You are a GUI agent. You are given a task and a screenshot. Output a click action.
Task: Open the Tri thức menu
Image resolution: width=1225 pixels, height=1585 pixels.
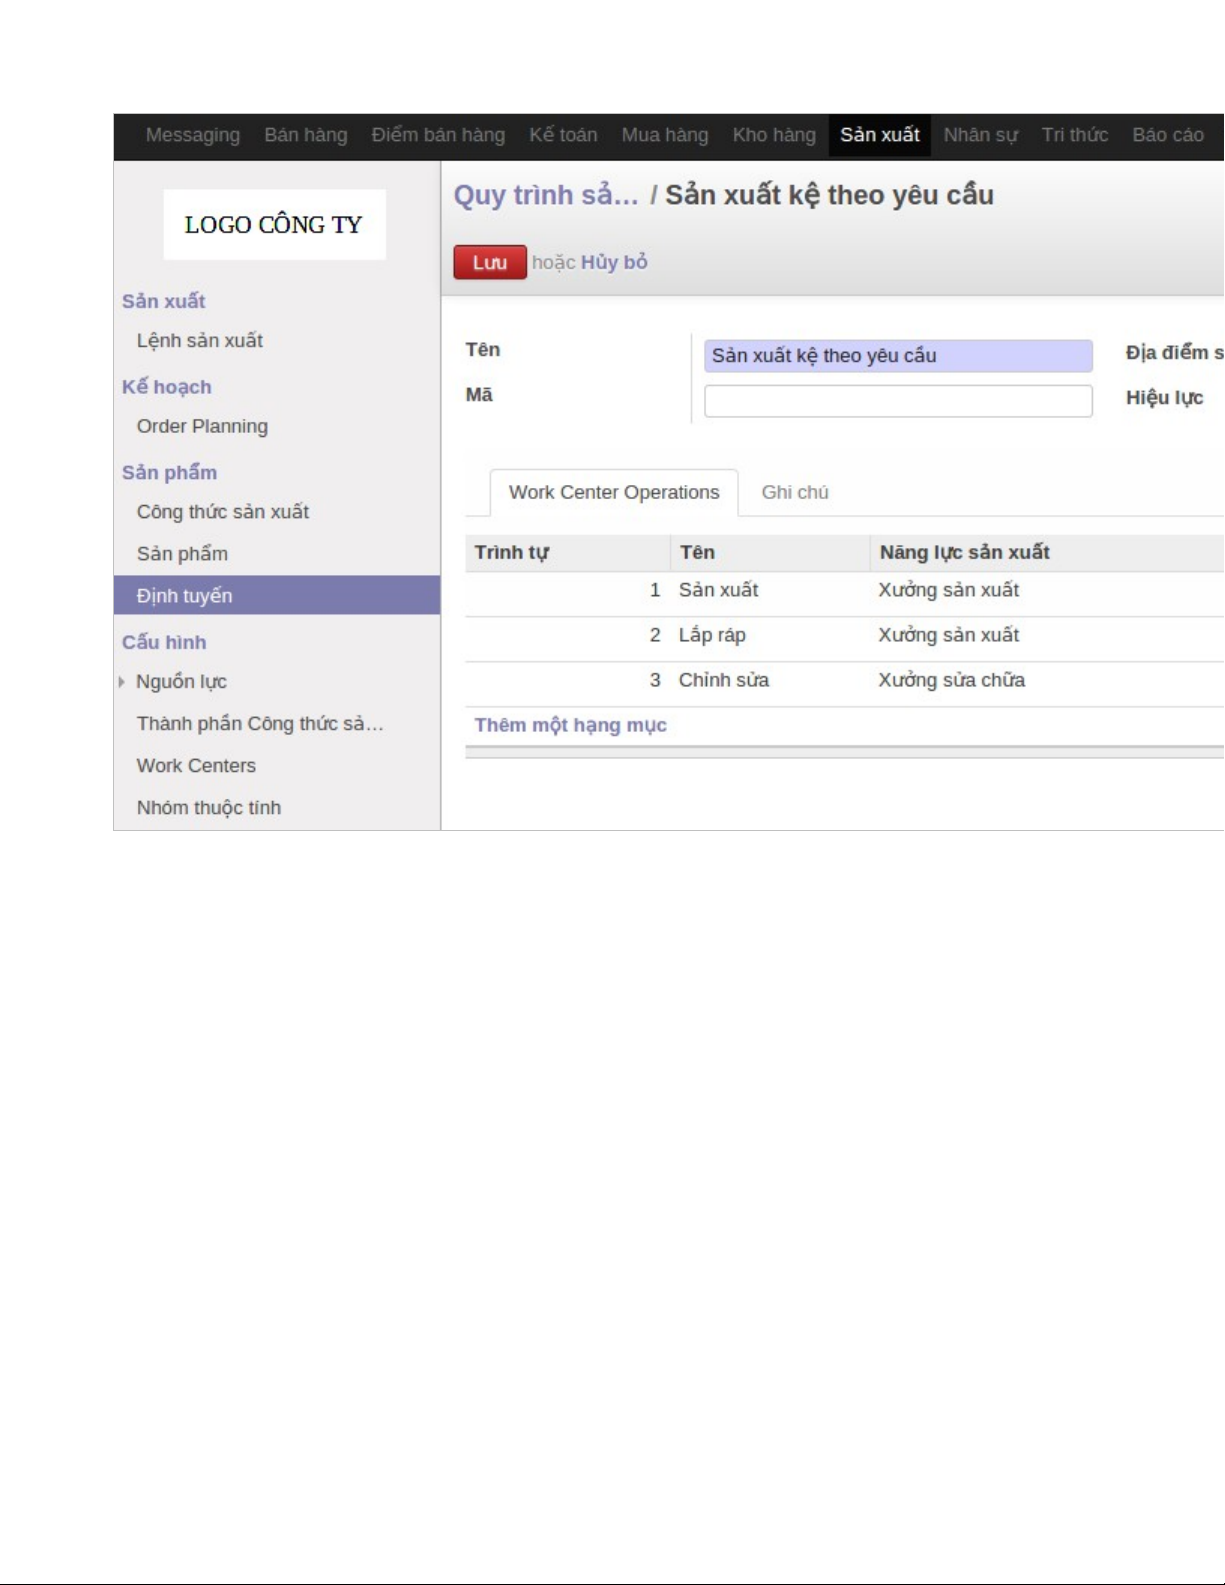point(1075,135)
